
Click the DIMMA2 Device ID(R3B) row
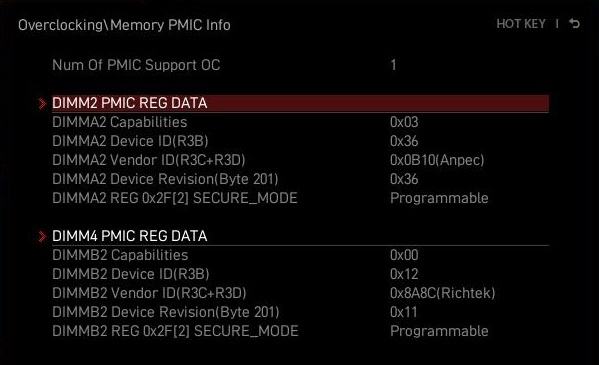point(300,141)
